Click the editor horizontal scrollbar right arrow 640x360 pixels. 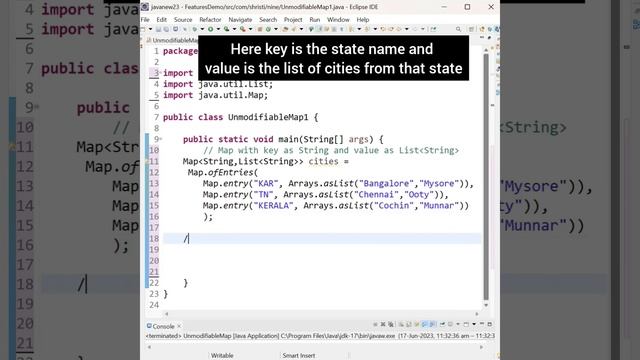click(x=477, y=314)
